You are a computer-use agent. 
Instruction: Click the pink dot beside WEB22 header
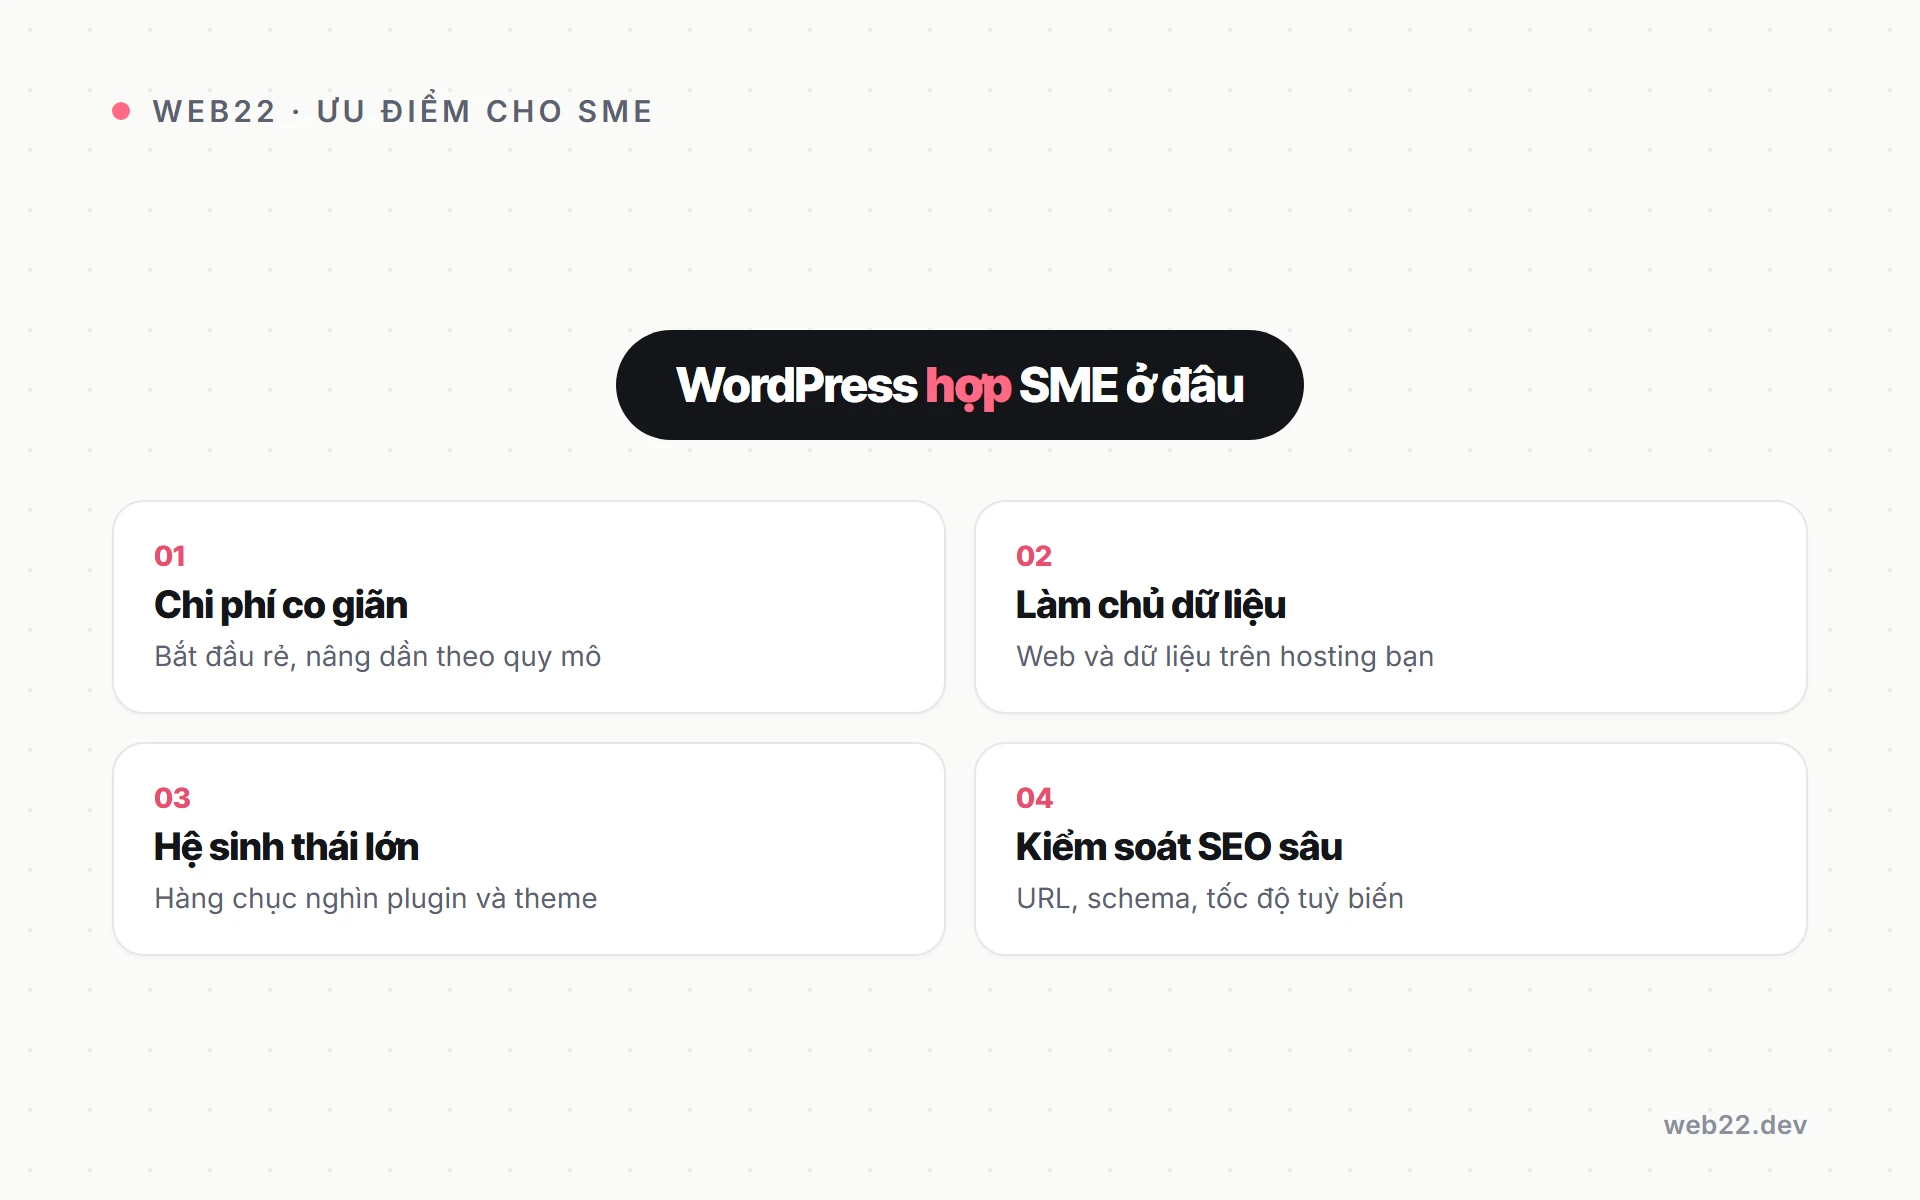pyautogui.click(x=121, y=111)
